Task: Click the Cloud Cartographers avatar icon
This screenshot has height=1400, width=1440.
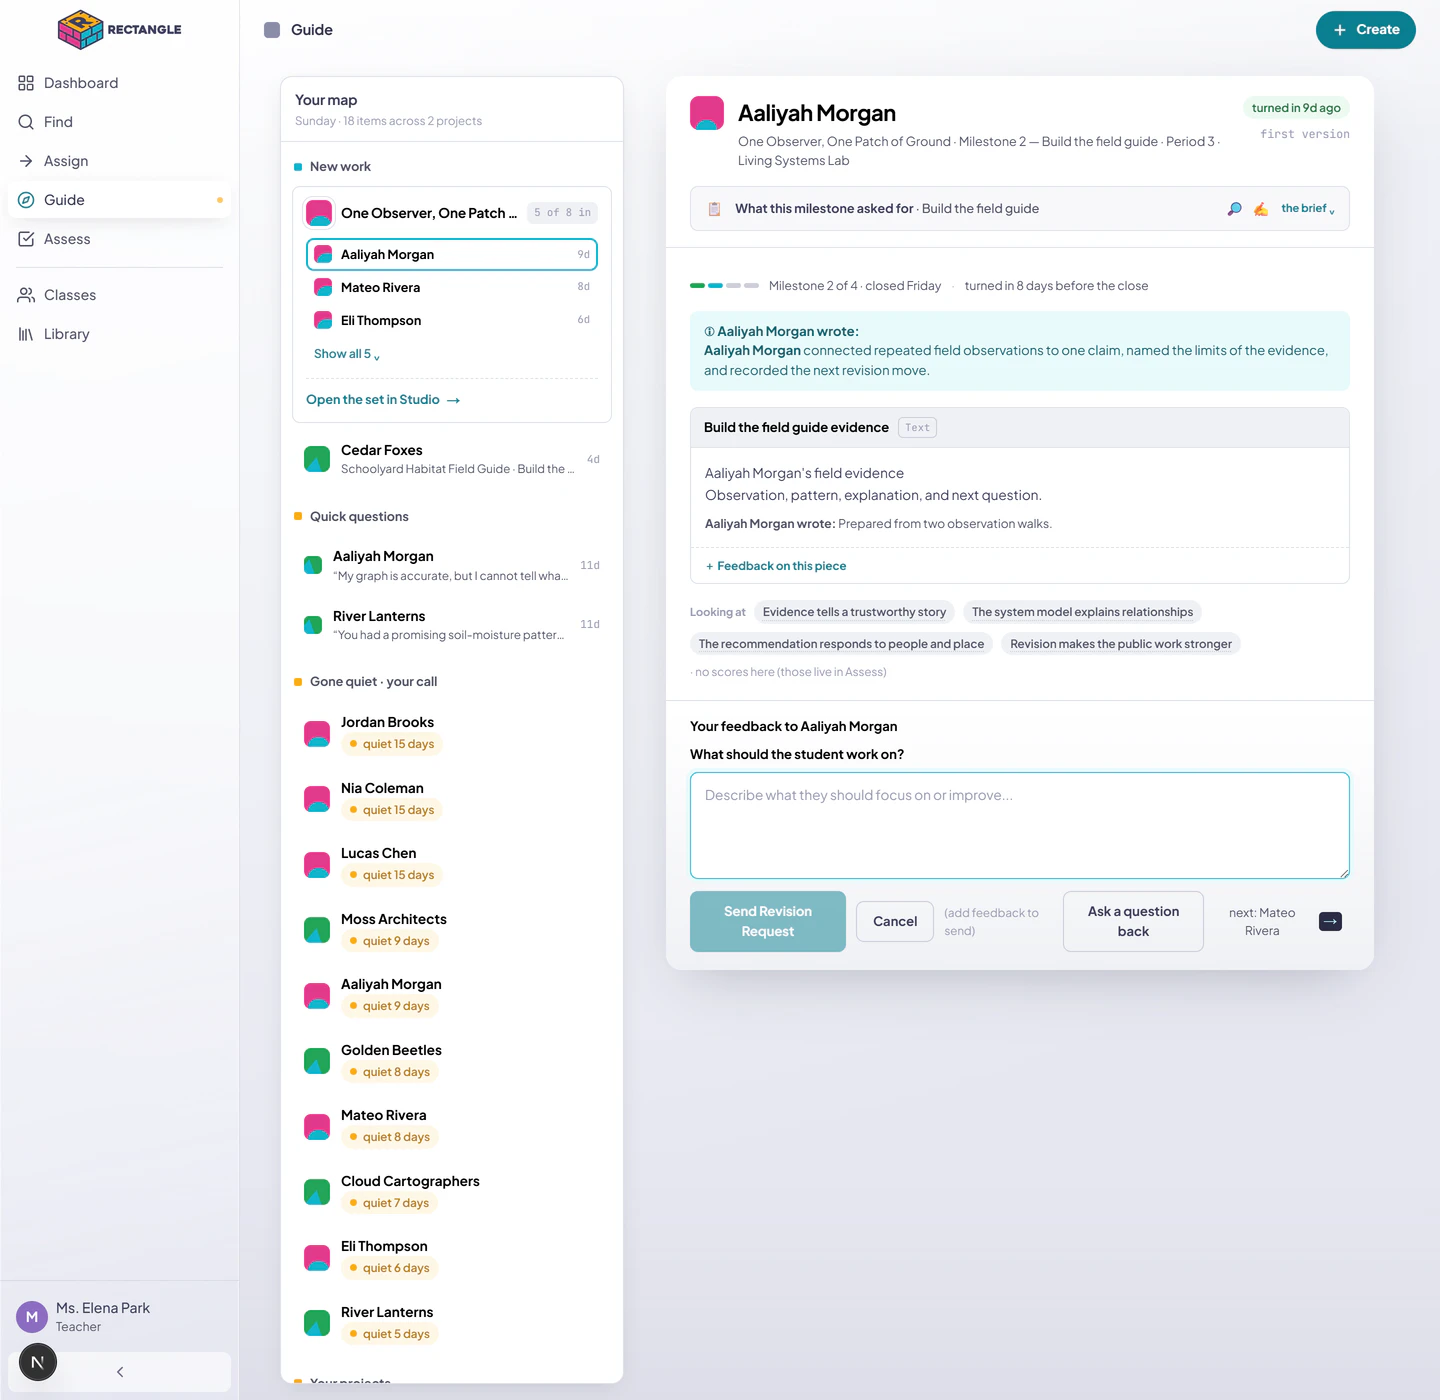Action: [x=317, y=1192]
